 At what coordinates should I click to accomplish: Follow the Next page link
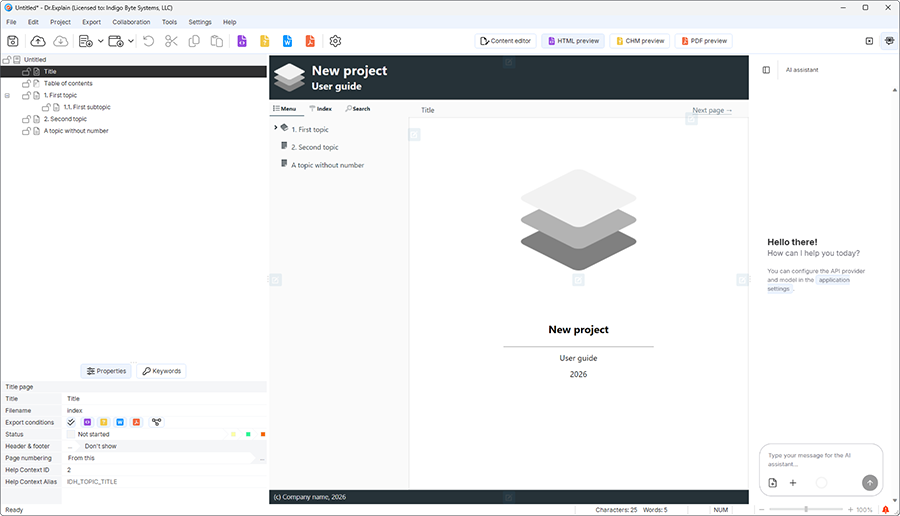click(712, 110)
